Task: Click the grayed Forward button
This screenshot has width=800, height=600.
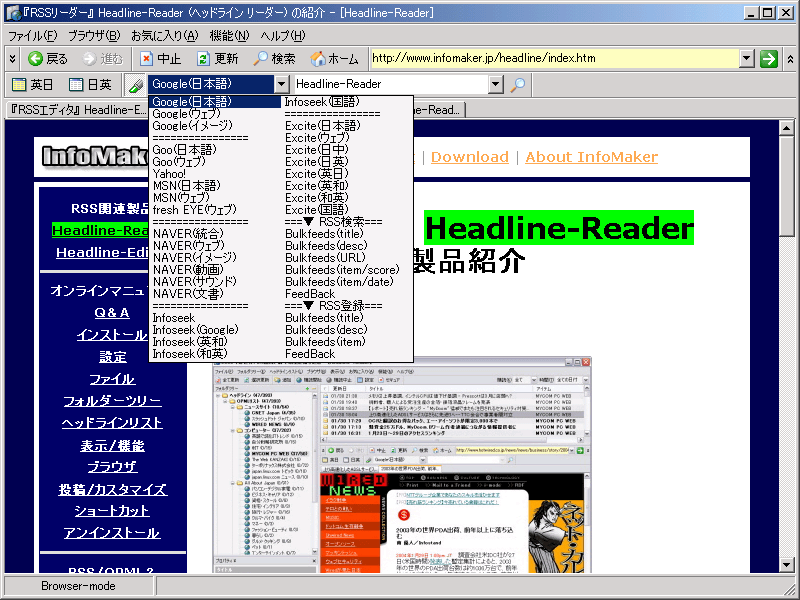Action: point(103,59)
